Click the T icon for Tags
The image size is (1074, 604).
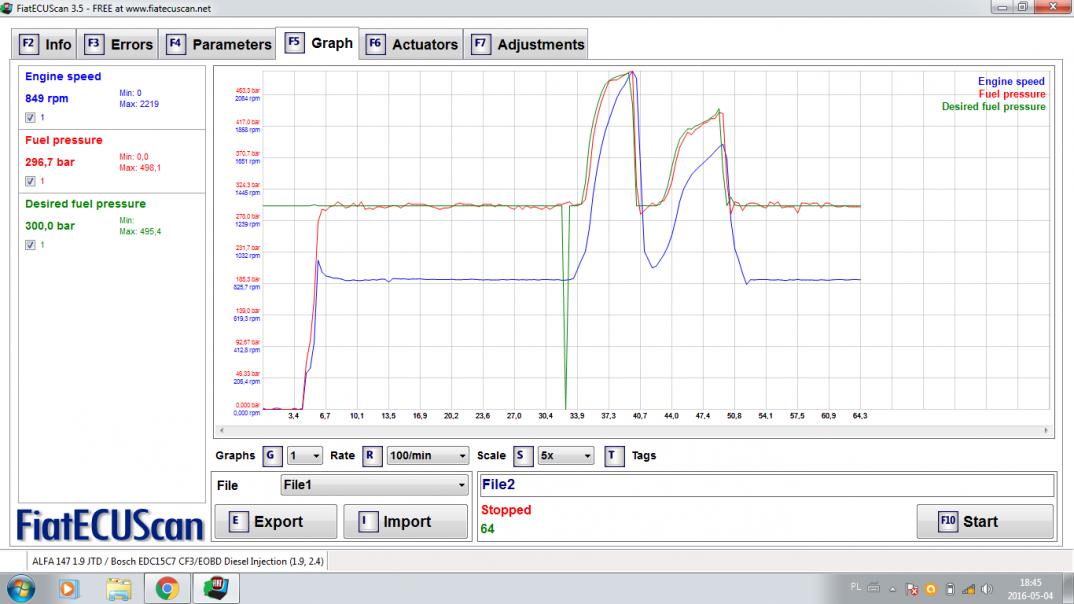pos(614,455)
